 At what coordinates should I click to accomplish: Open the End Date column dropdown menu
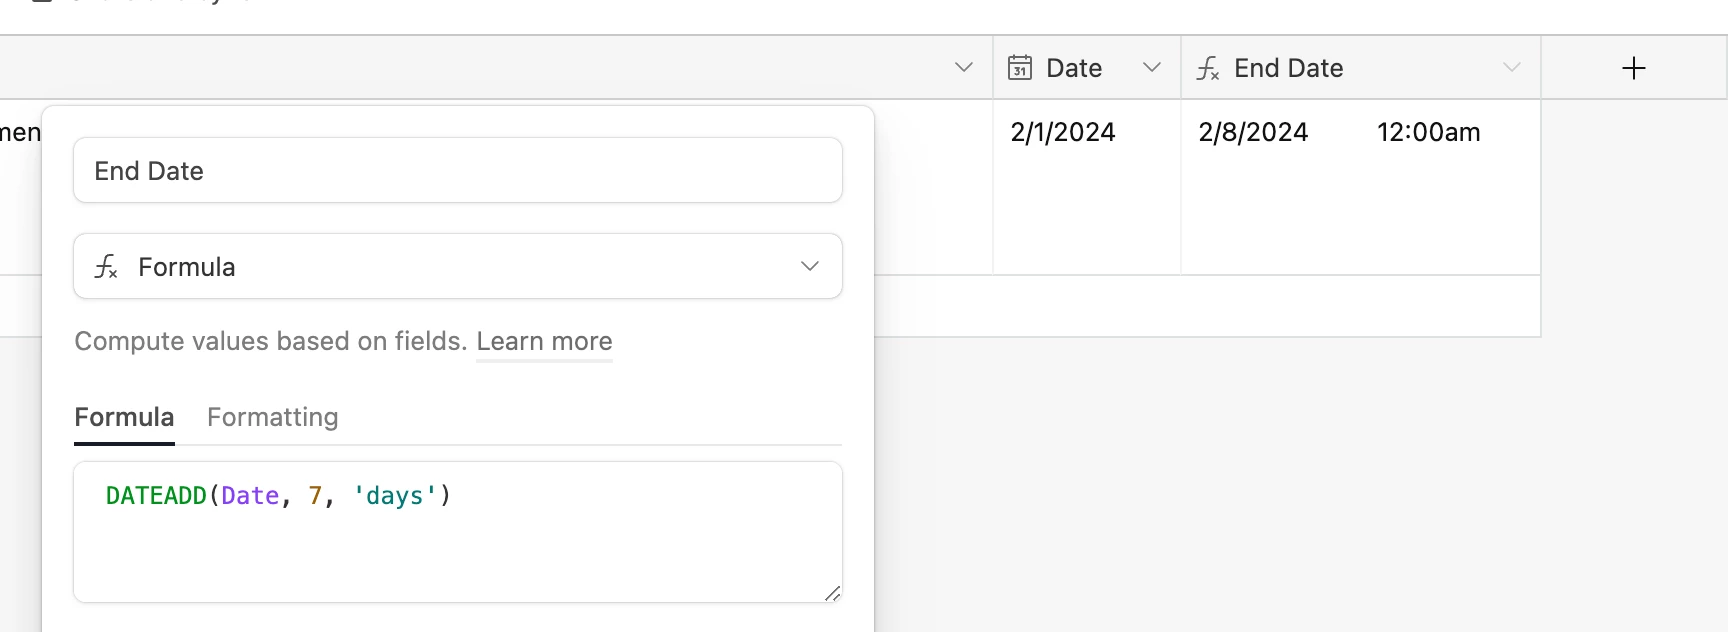[x=1512, y=67]
